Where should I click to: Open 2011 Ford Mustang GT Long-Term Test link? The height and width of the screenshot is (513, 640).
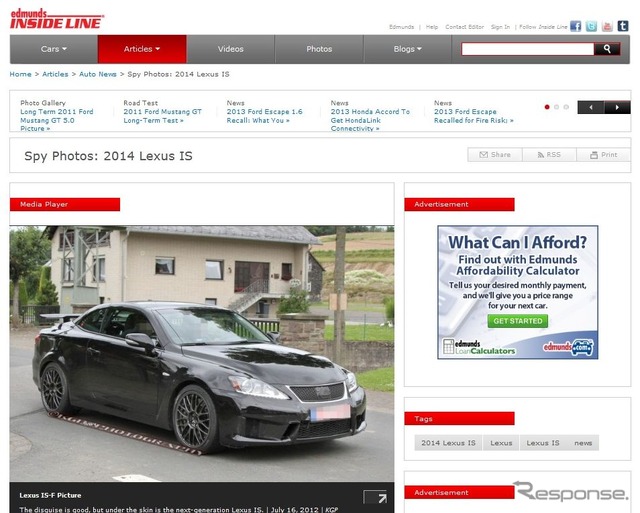[162, 116]
